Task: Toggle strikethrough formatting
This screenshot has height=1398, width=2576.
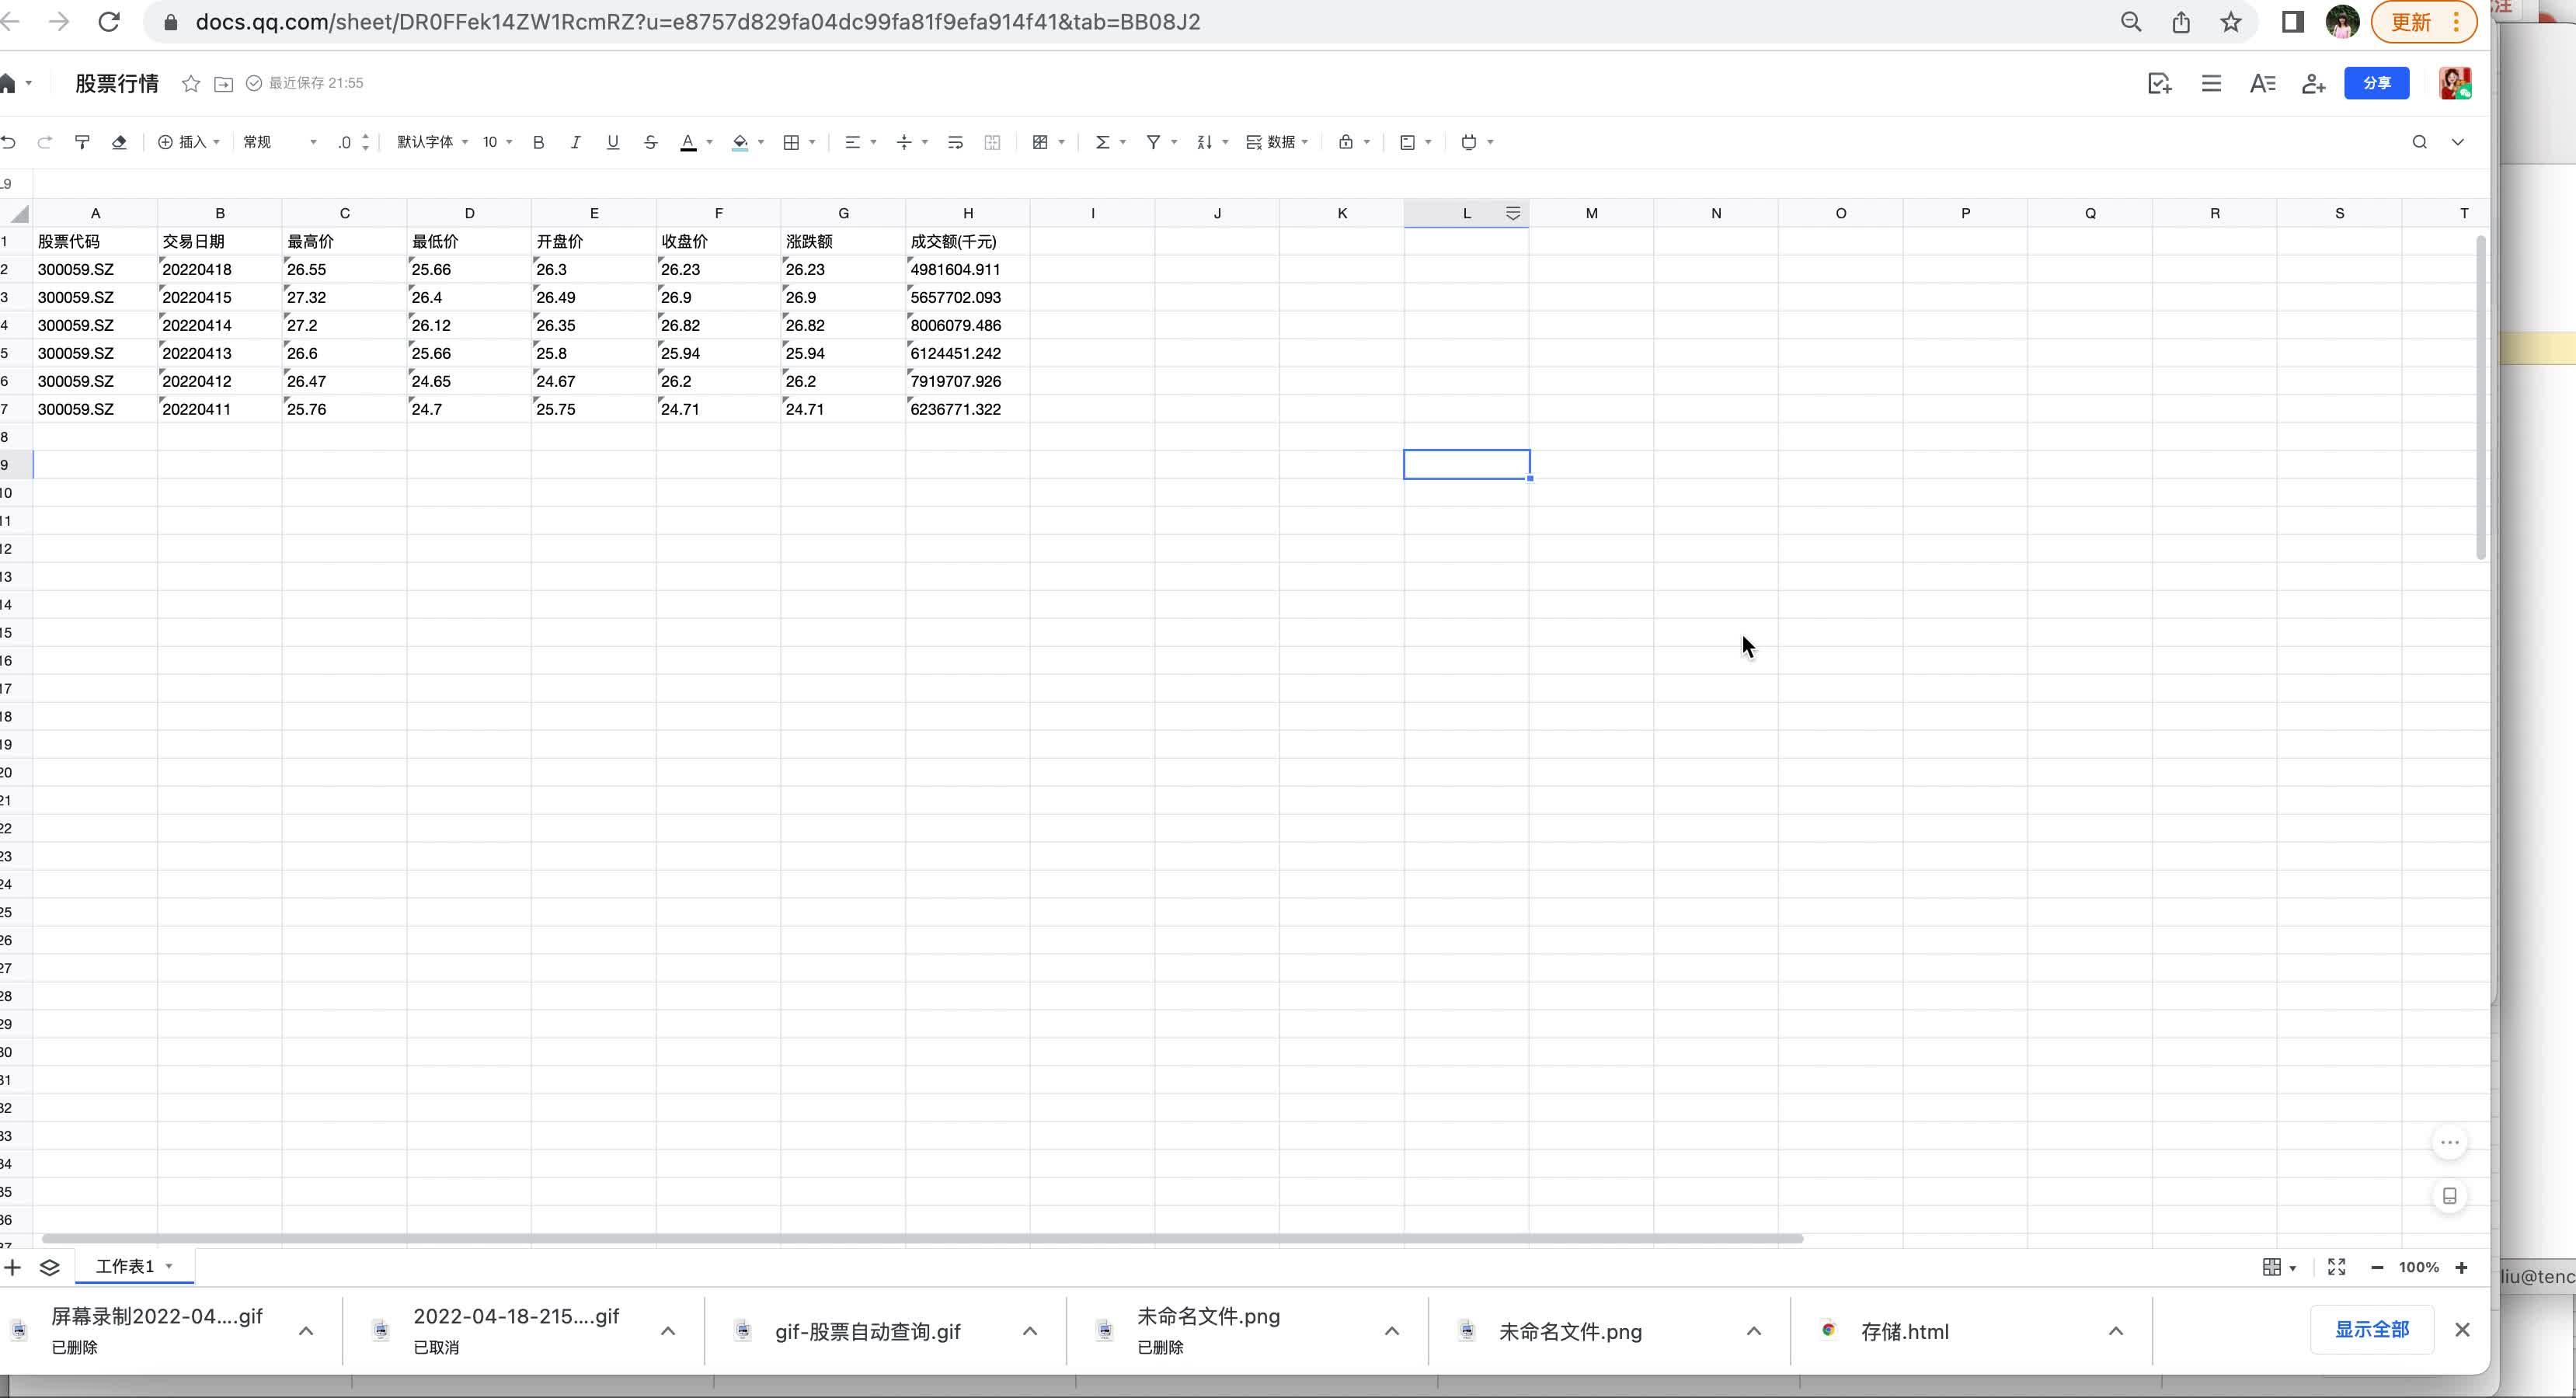Action: [x=650, y=142]
